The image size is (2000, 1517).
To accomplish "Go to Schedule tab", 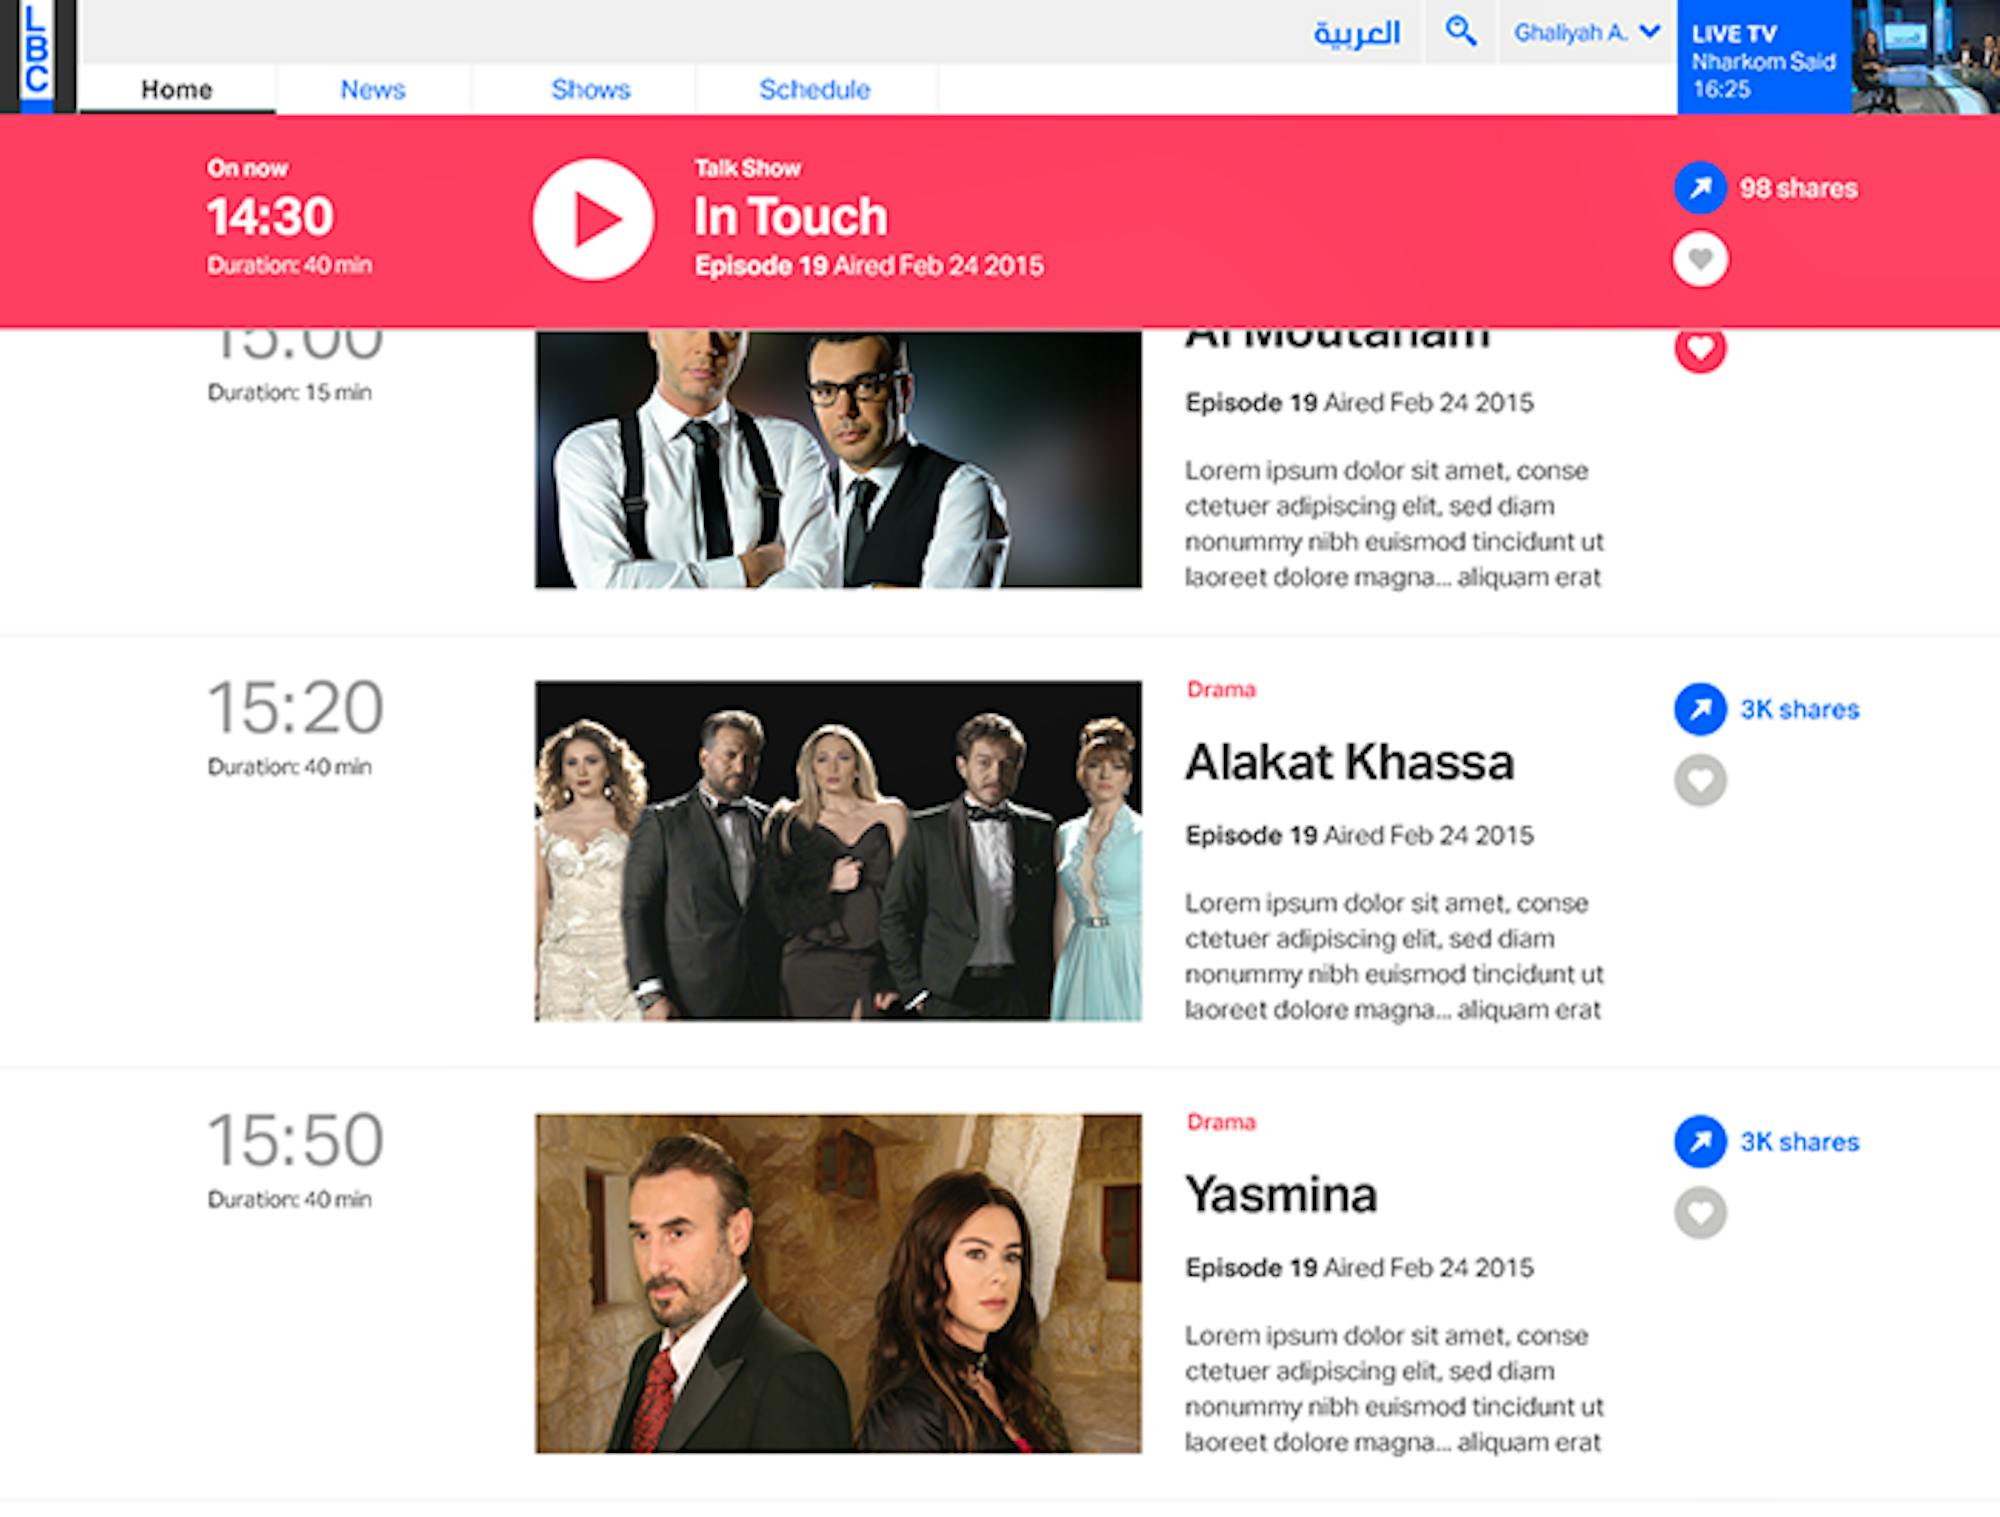I will click(815, 89).
